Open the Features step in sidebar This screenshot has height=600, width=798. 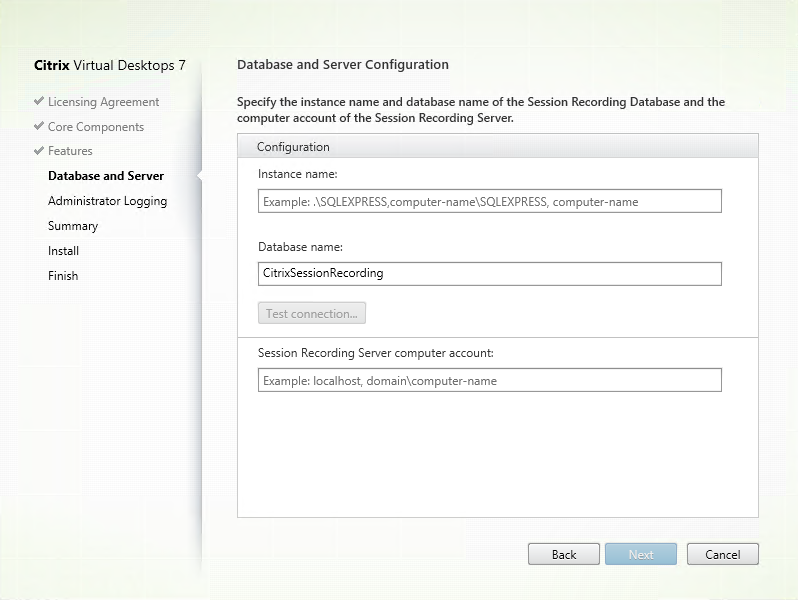[70, 151]
